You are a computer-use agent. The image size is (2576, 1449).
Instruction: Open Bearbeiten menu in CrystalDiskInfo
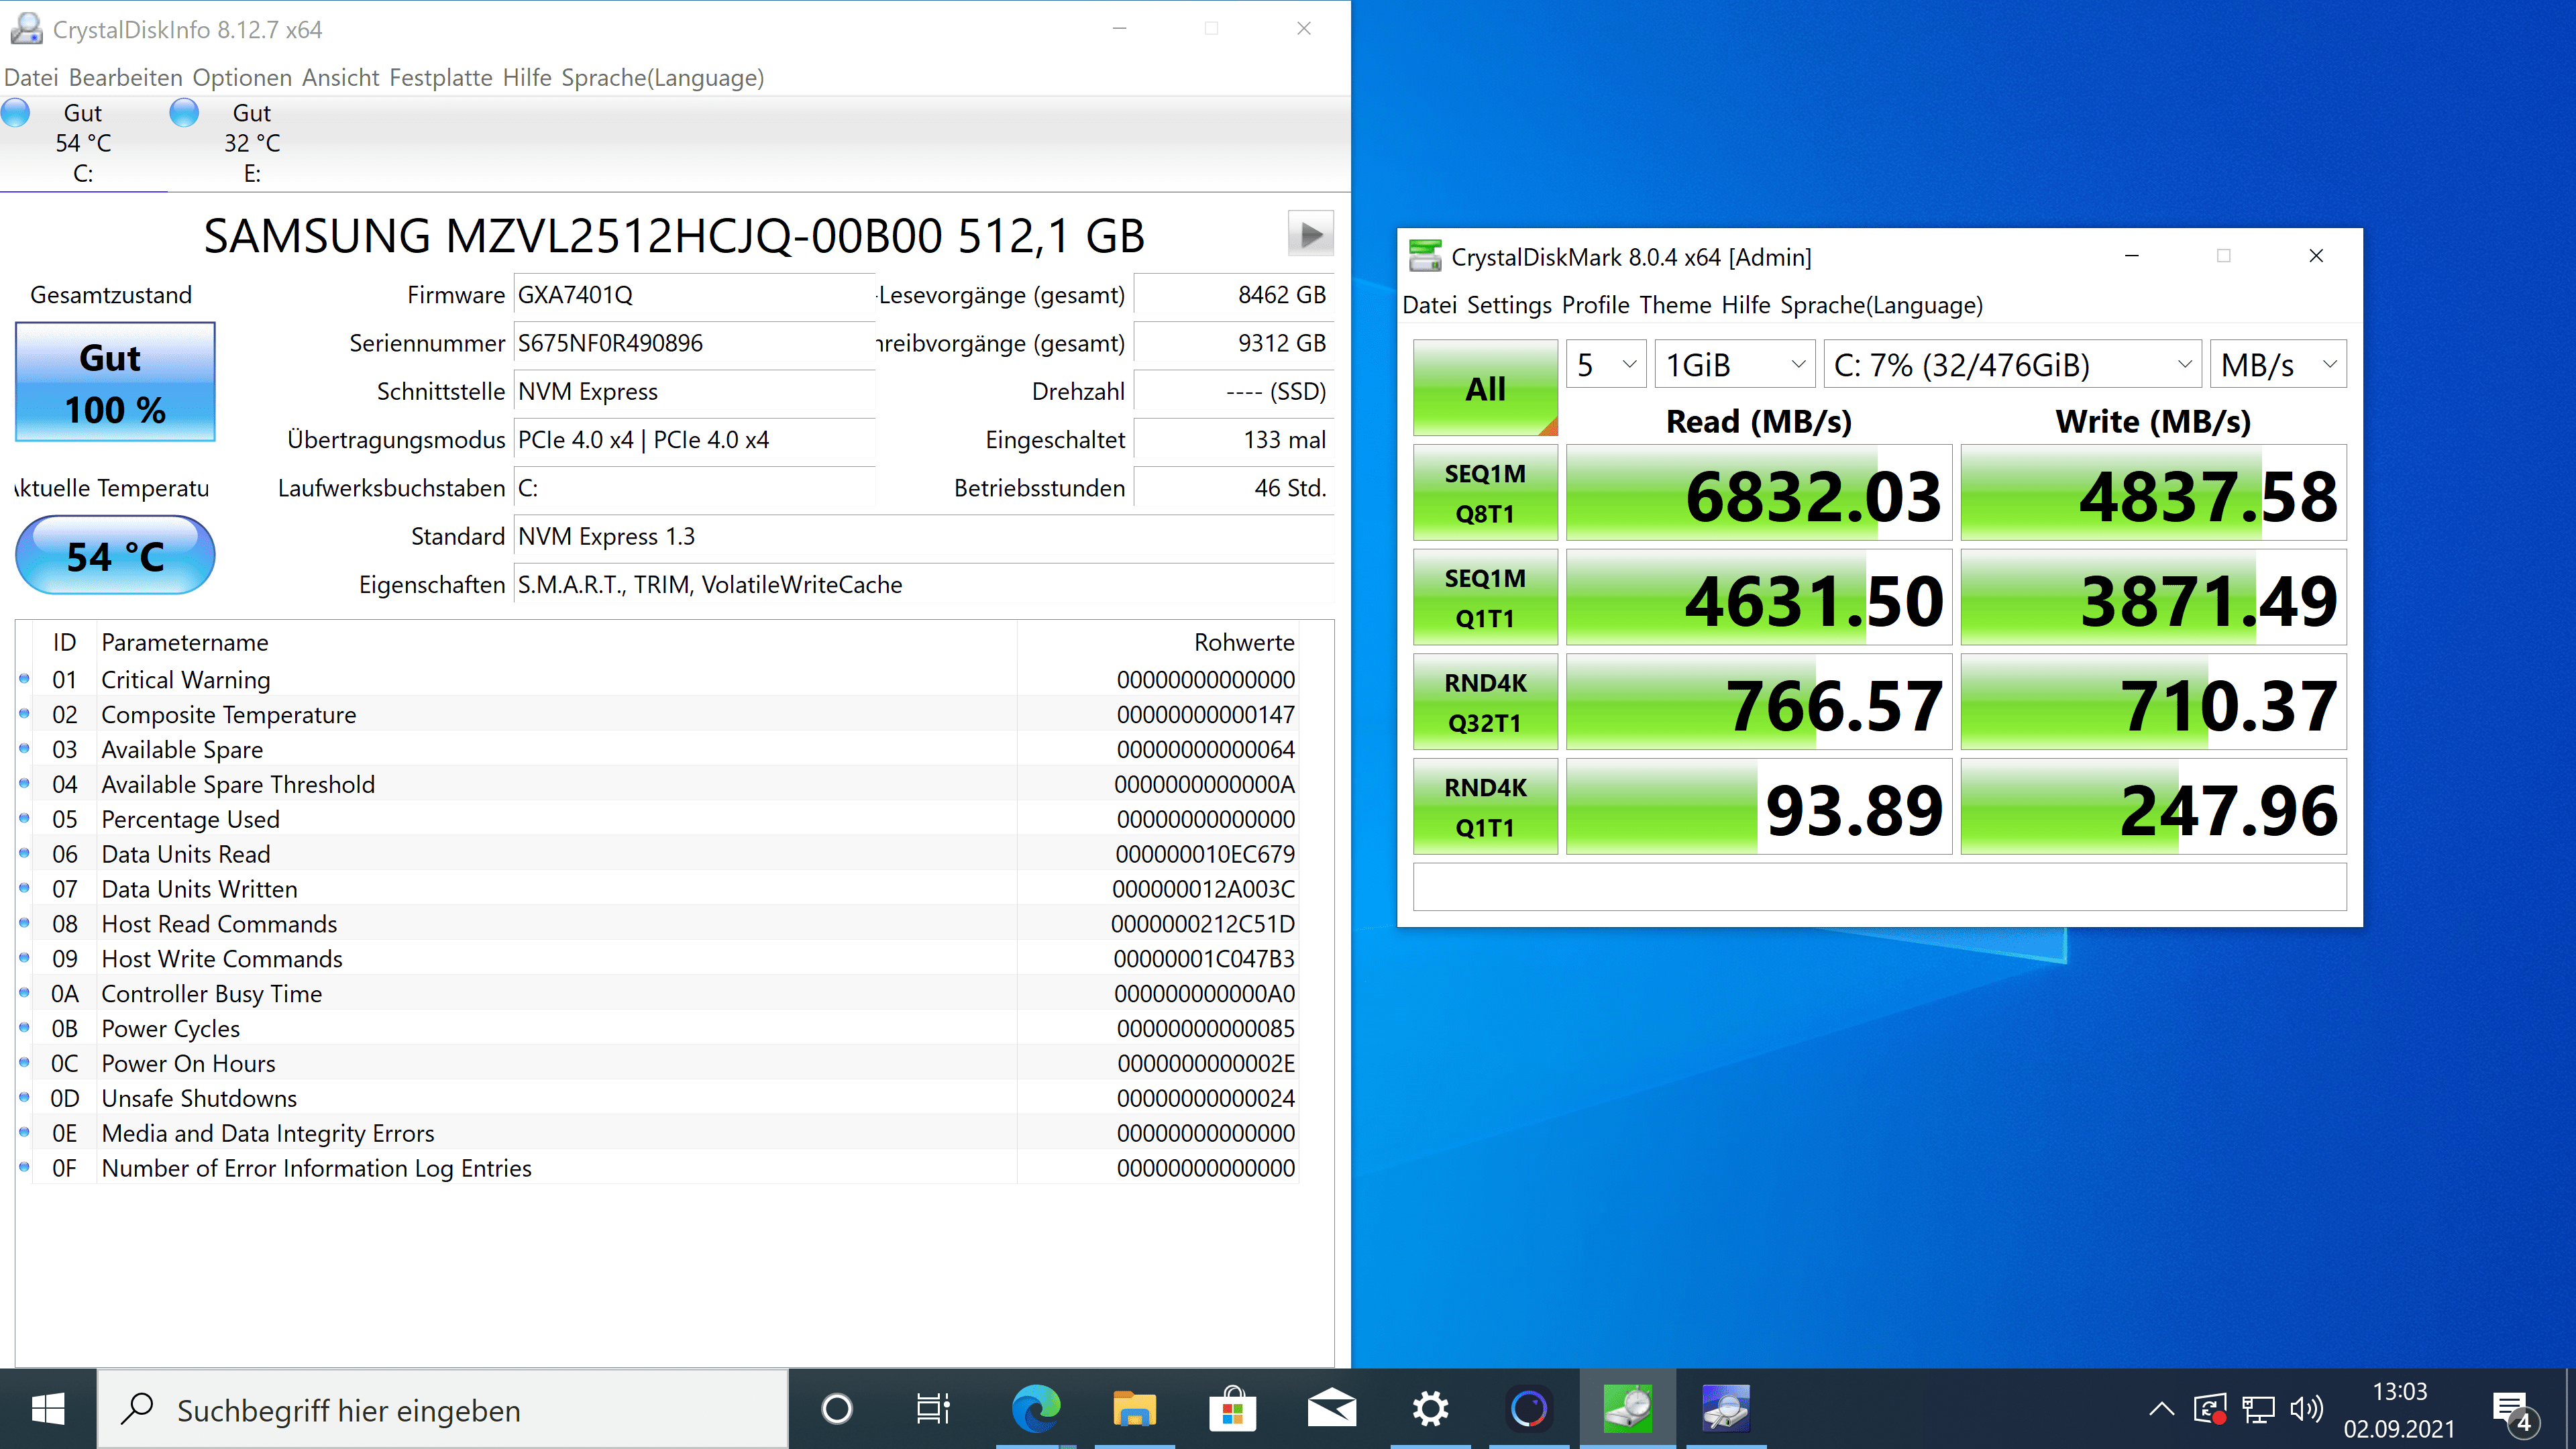point(126,77)
